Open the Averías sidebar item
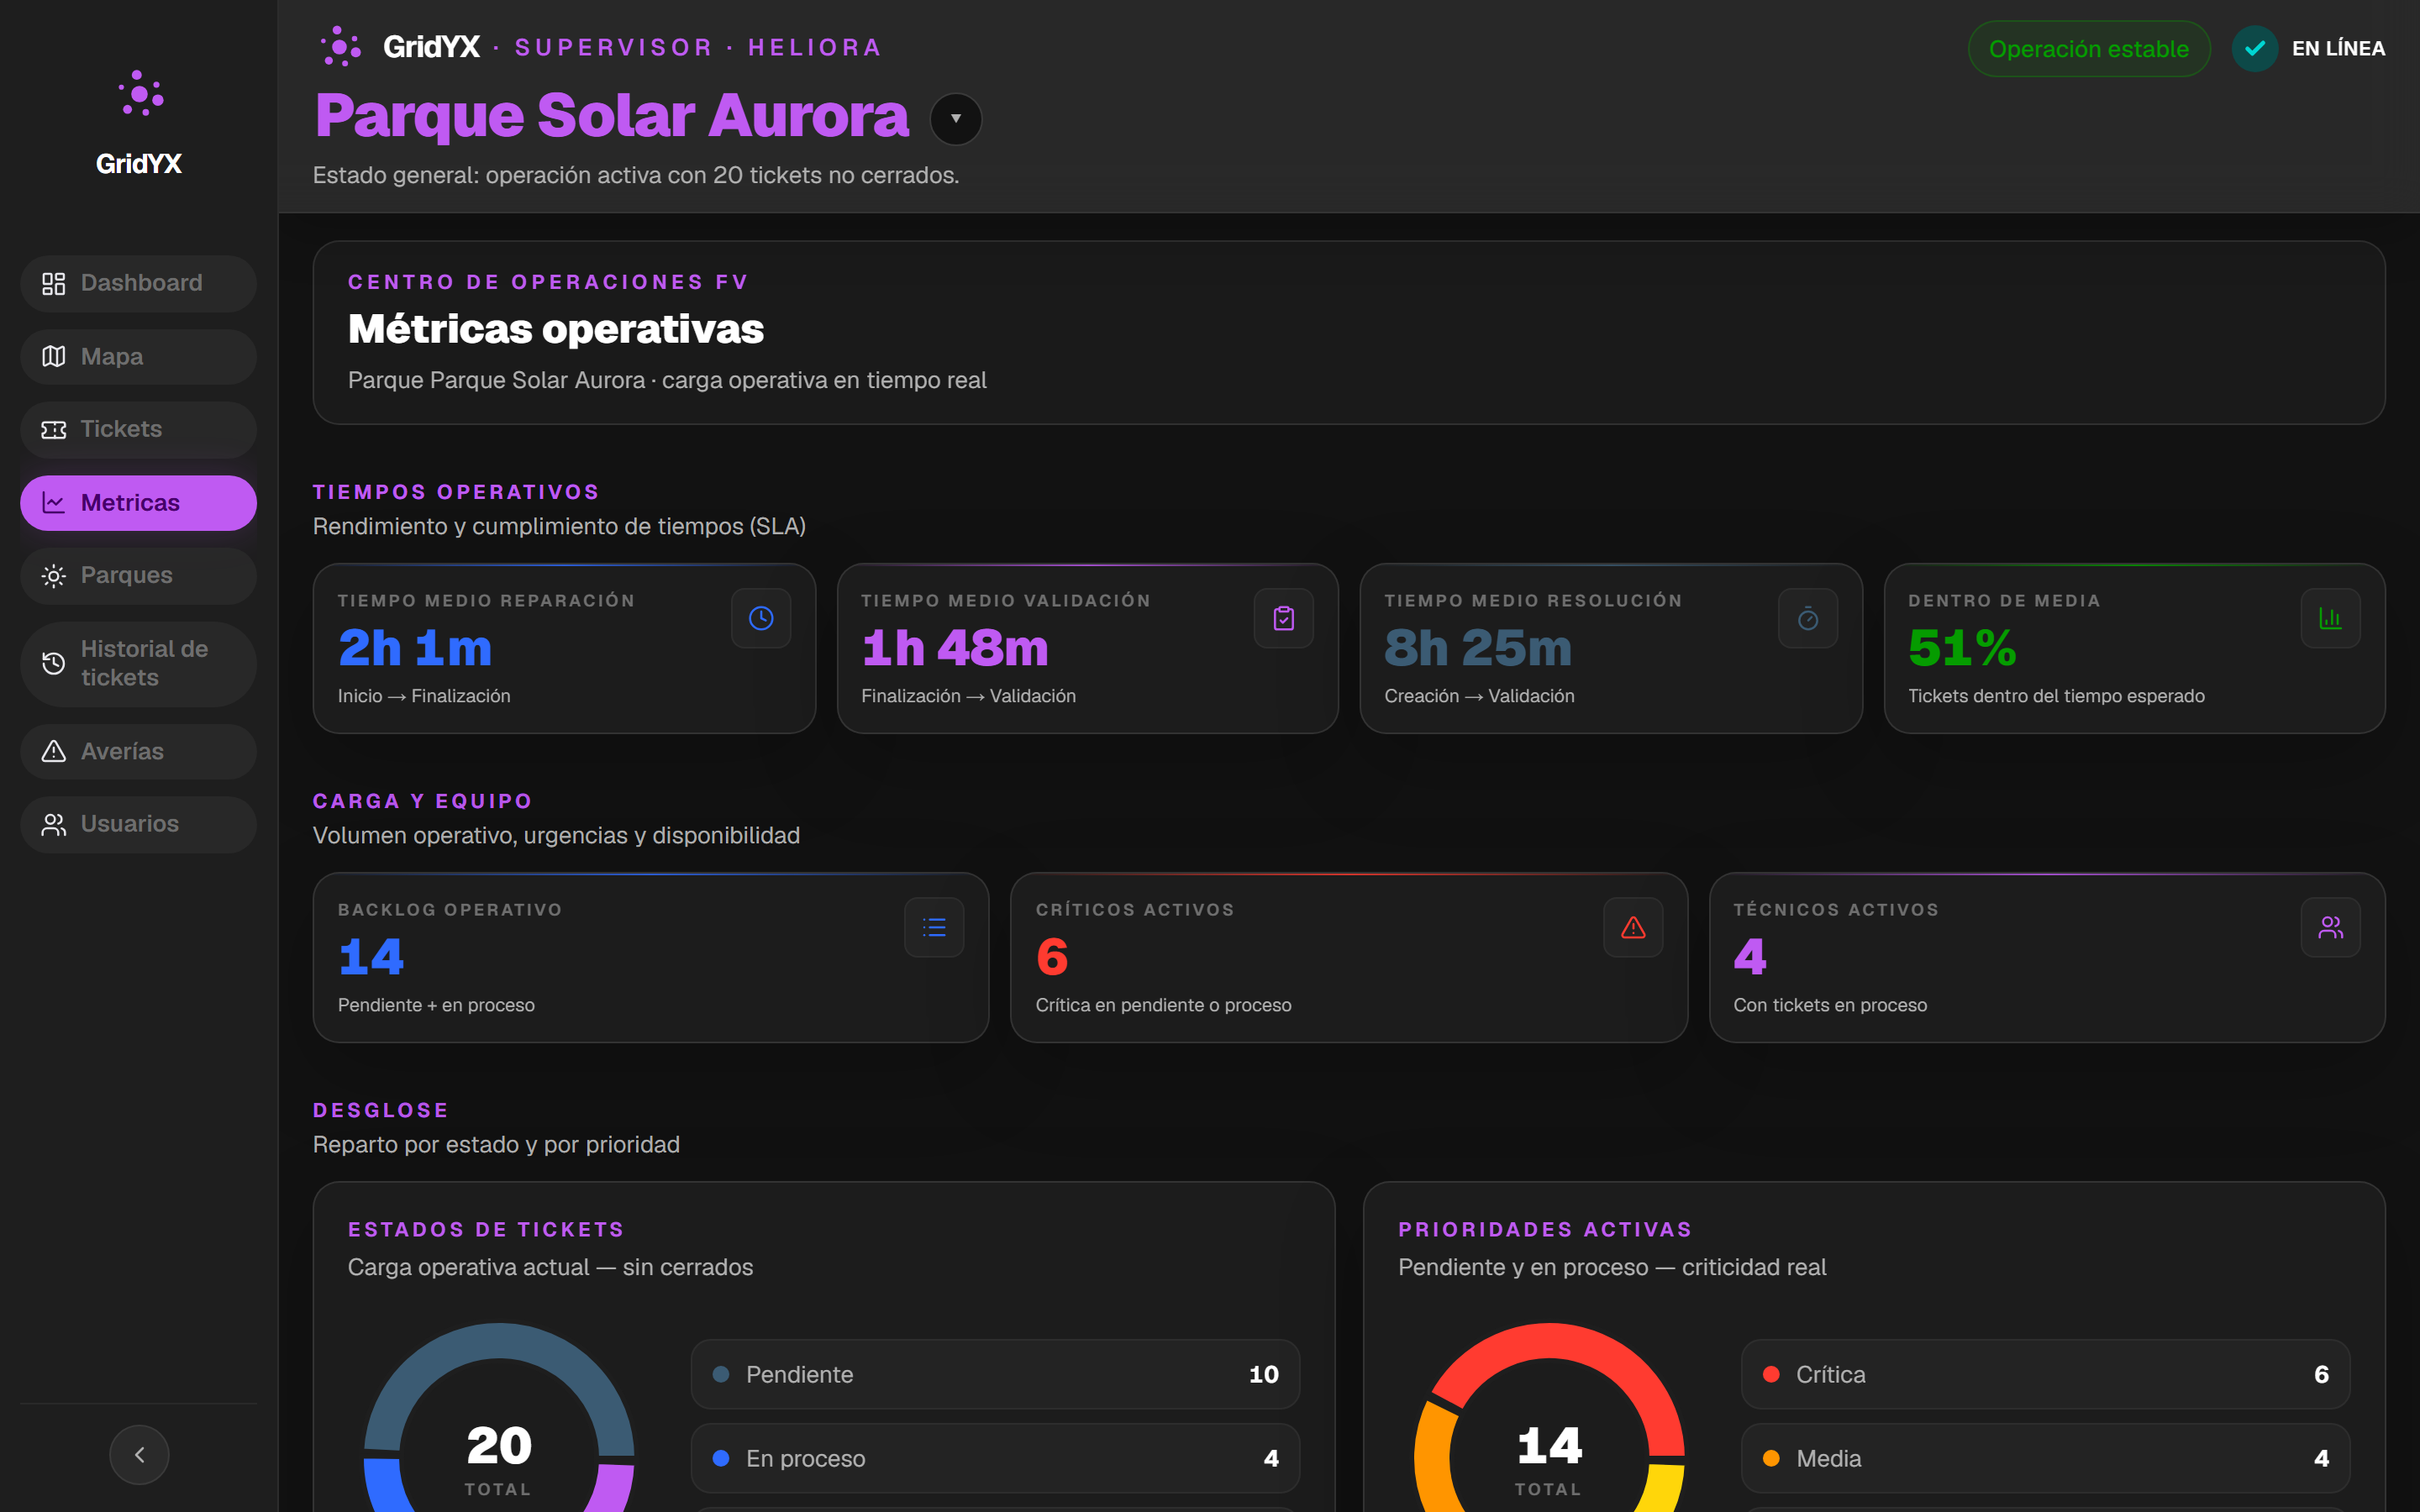Screen dimensions: 2420x1512 pos(138,751)
